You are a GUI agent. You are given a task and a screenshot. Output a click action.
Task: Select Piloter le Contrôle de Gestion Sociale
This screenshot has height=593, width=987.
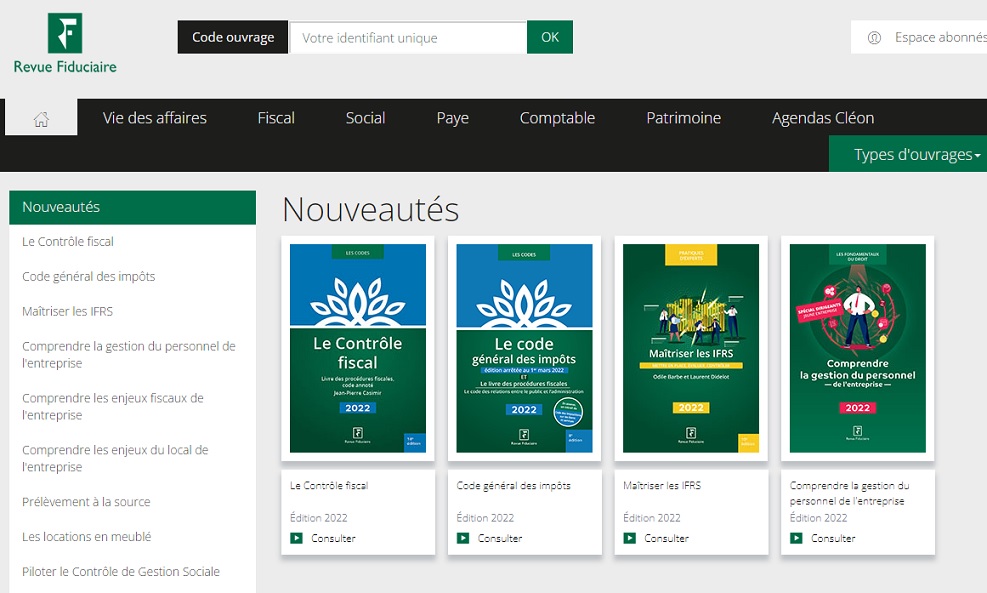(x=121, y=572)
